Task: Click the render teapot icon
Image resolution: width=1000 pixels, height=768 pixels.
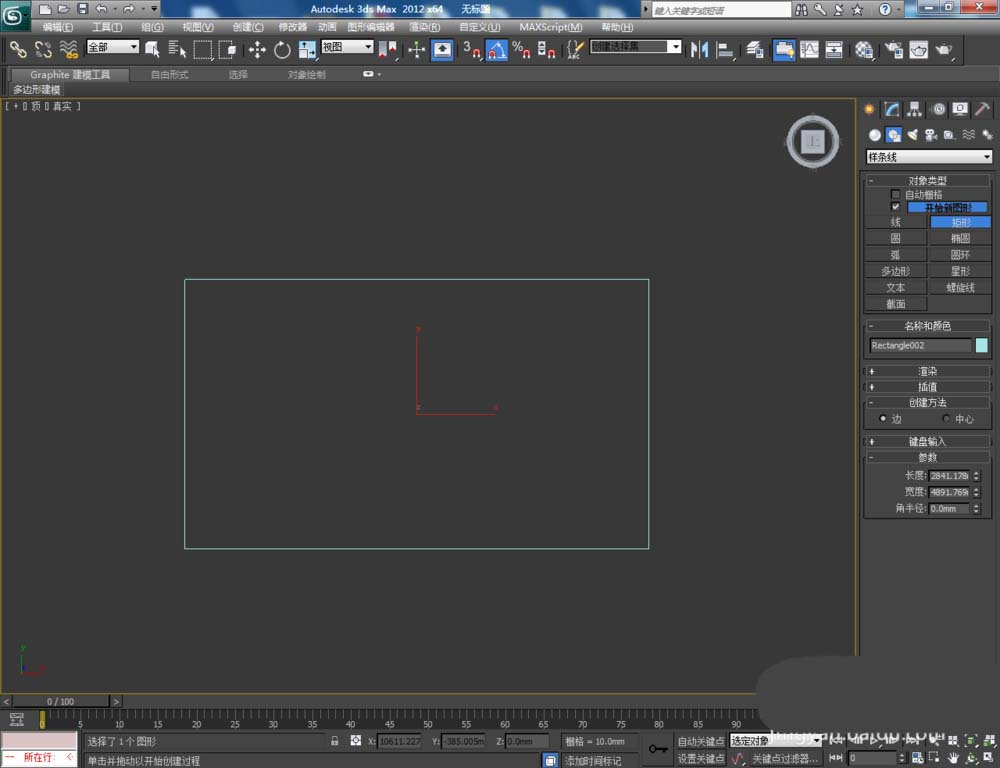Action: point(944,49)
